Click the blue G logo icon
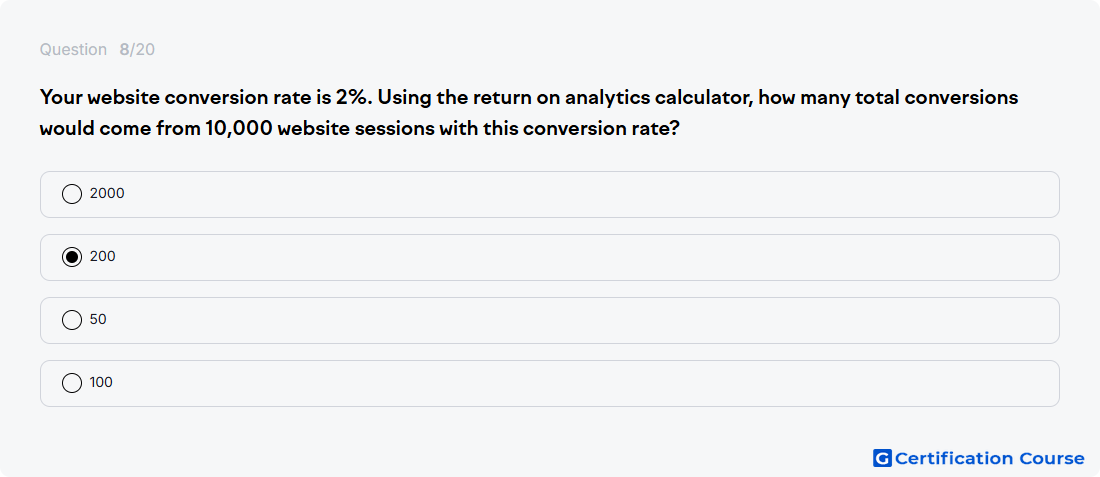This screenshot has height=477, width=1100. click(x=882, y=458)
